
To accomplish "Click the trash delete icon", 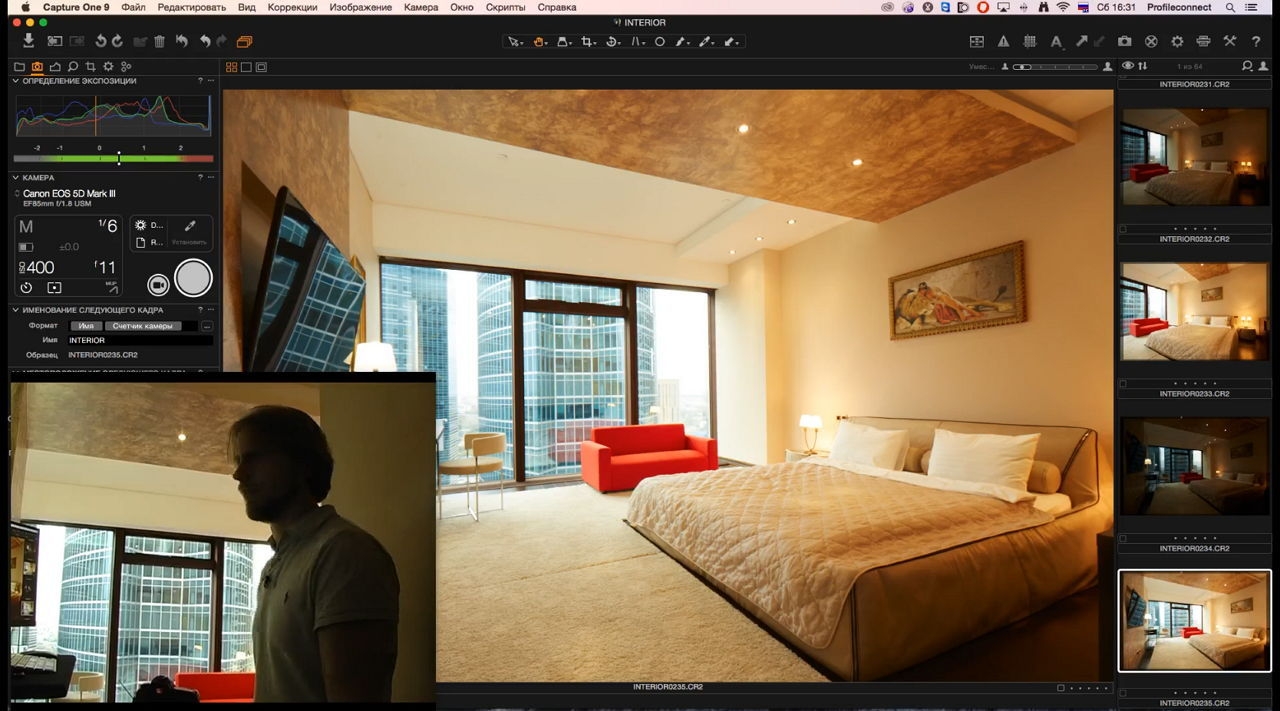I will pos(159,41).
